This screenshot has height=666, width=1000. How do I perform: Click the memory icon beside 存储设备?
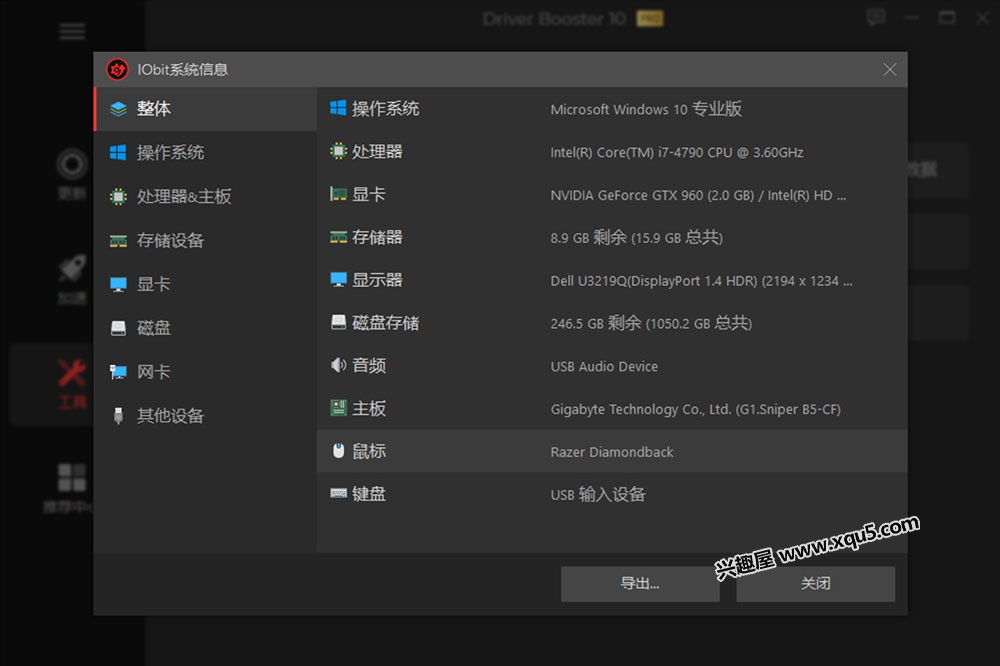pyautogui.click(x=118, y=241)
